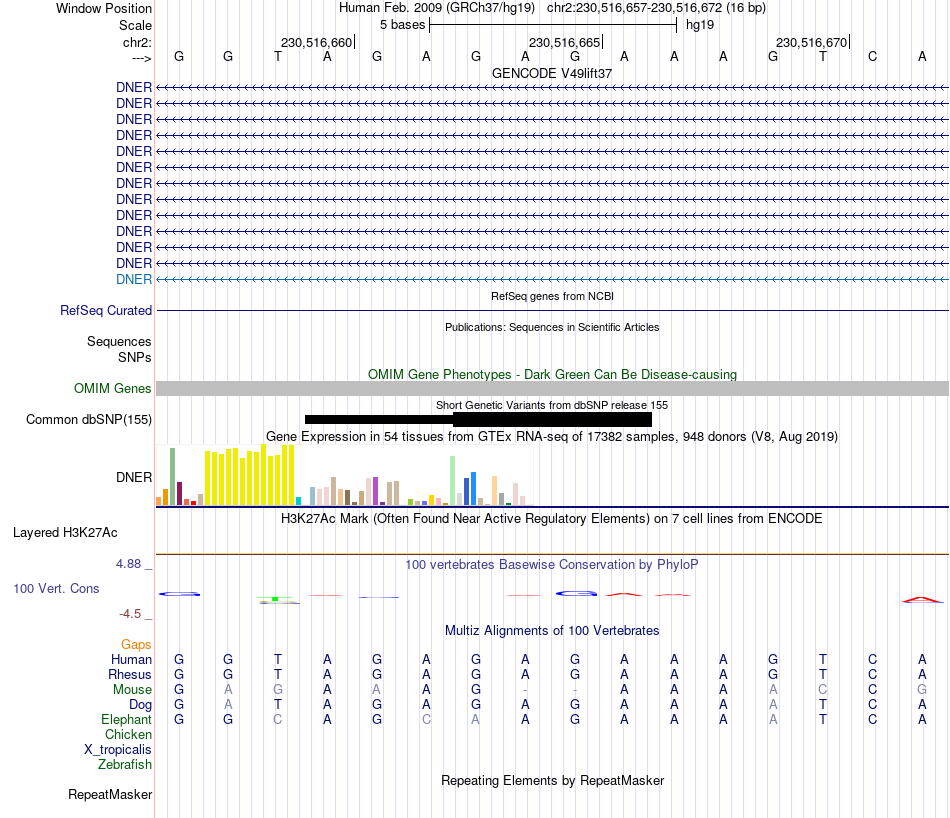This screenshot has width=950, height=818.
Task: Click the tall light-green bar in the GTEx chart
Action: [453, 480]
